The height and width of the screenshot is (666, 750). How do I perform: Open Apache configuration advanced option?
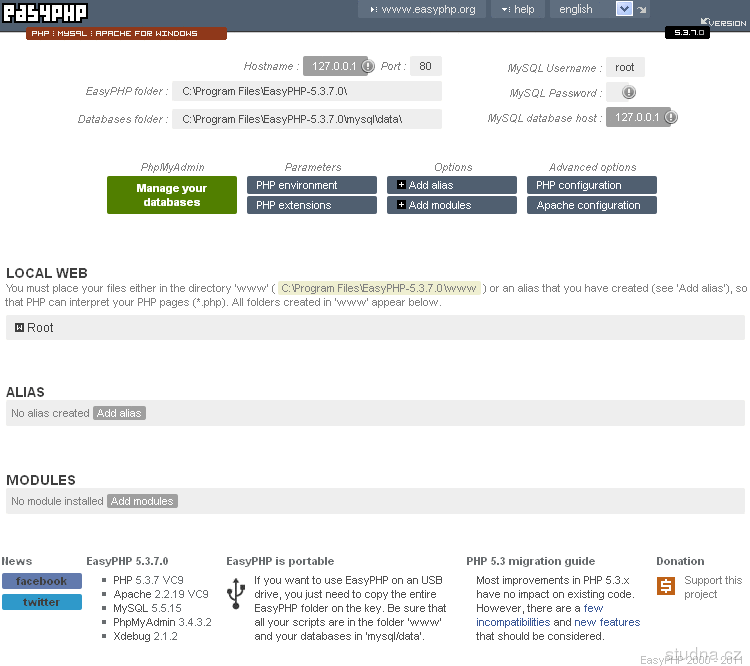(x=592, y=205)
